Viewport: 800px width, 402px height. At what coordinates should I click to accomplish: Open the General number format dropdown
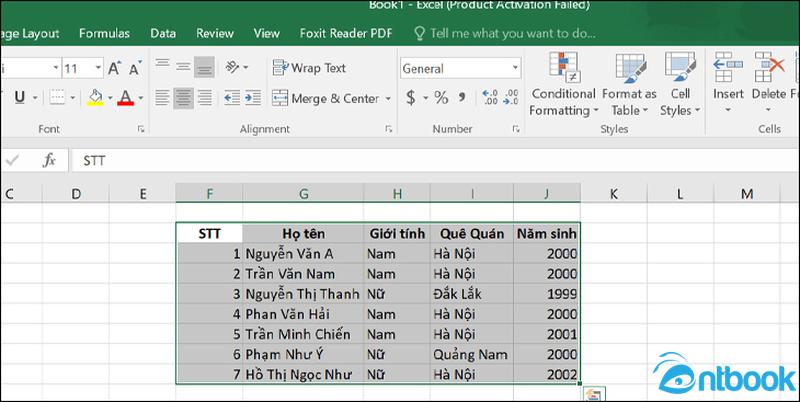tap(515, 68)
